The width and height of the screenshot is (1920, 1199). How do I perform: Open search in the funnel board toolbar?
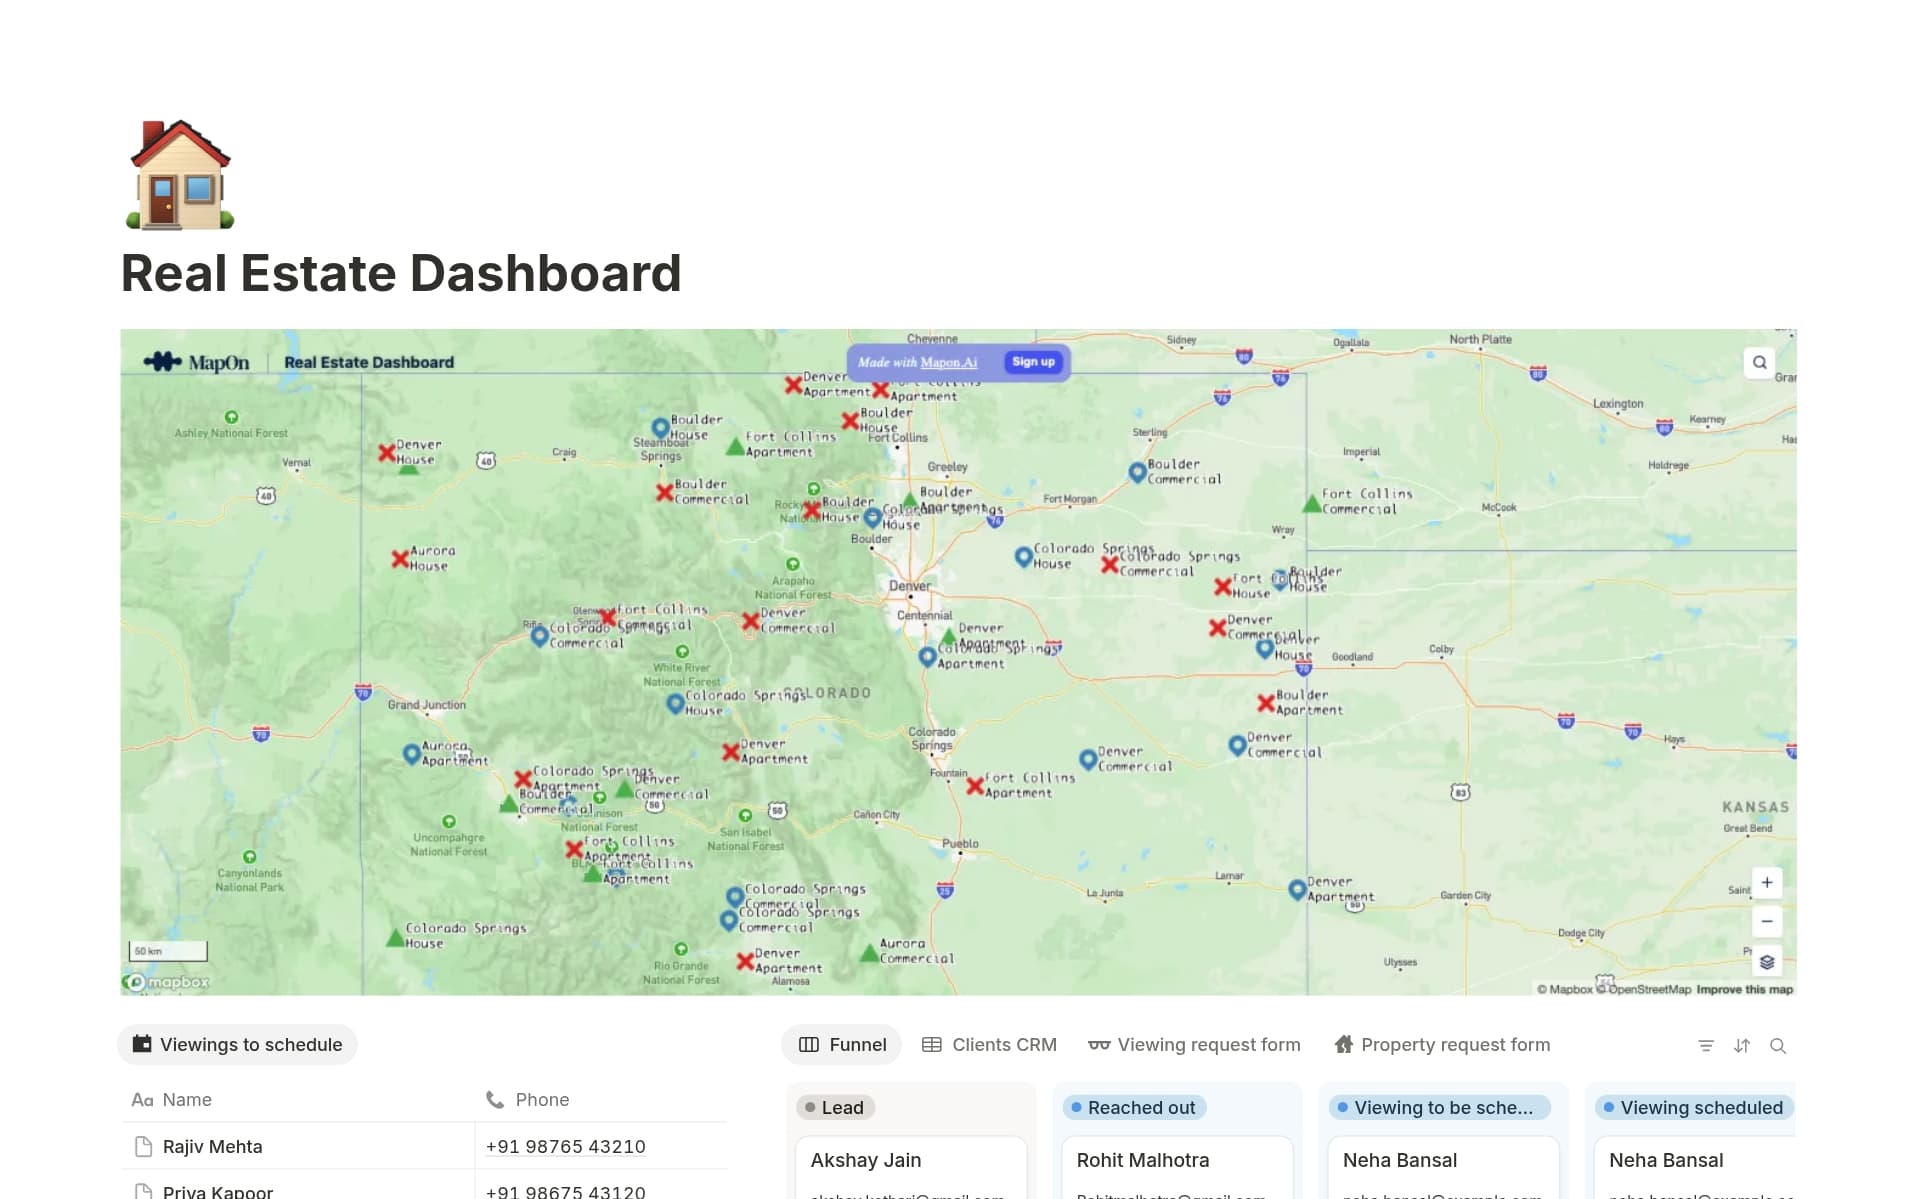pyautogui.click(x=1779, y=1045)
